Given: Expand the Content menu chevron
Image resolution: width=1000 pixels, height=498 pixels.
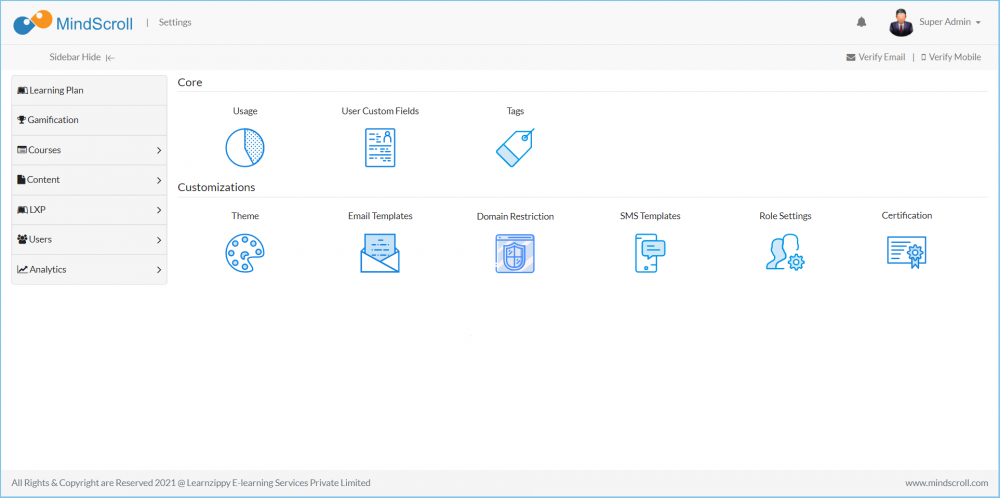Looking at the screenshot, I should (159, 180).
